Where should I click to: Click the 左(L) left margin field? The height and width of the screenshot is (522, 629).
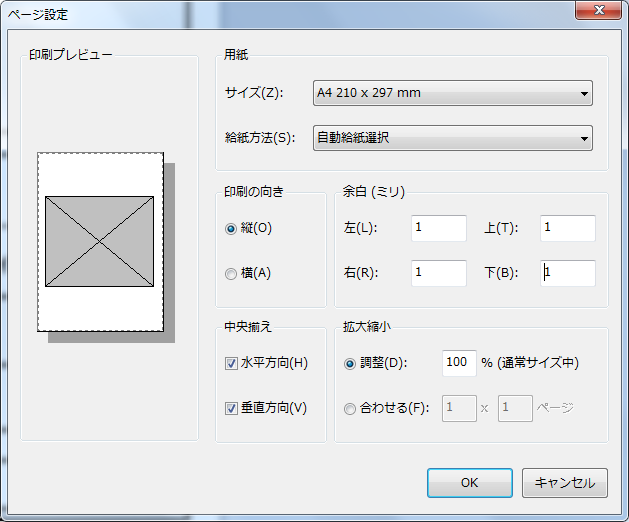(439, 228)
